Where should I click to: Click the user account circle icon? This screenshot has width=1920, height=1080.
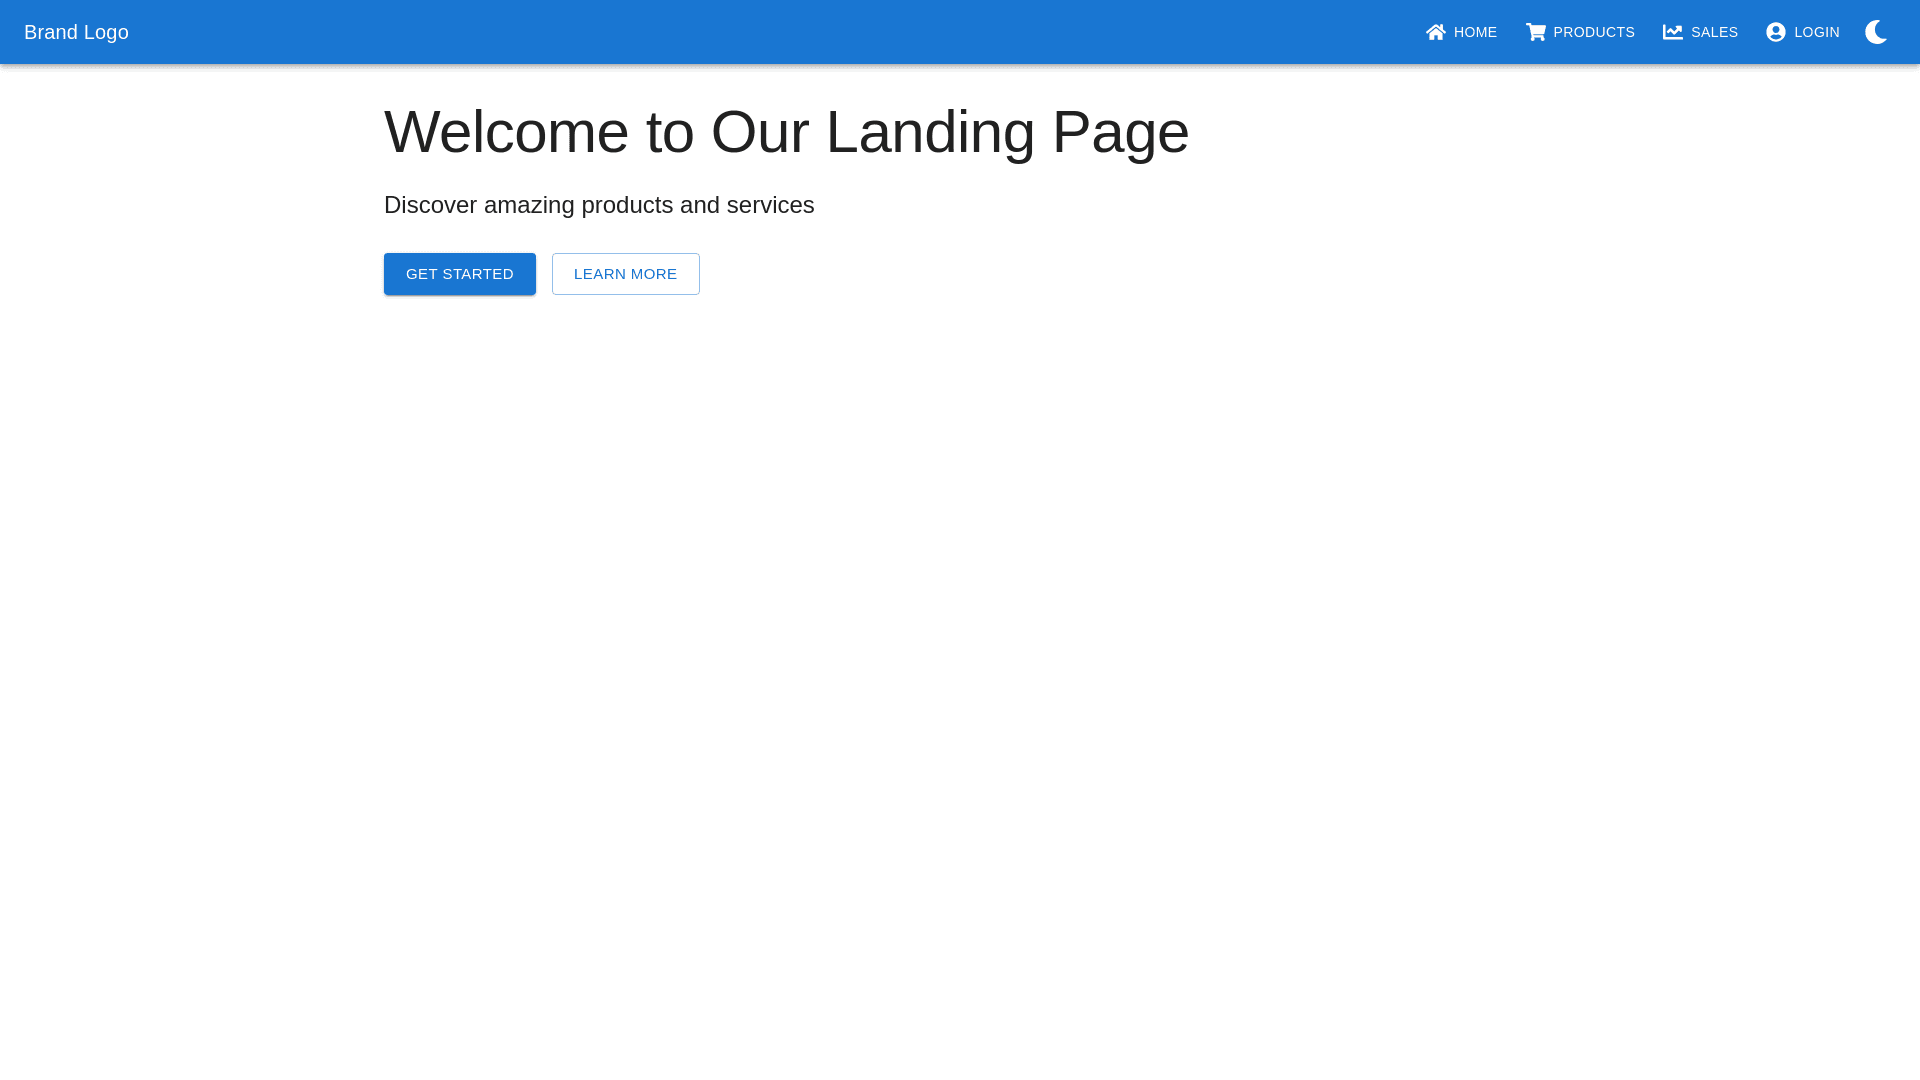pyautogui.click(x=1776, y=32)
